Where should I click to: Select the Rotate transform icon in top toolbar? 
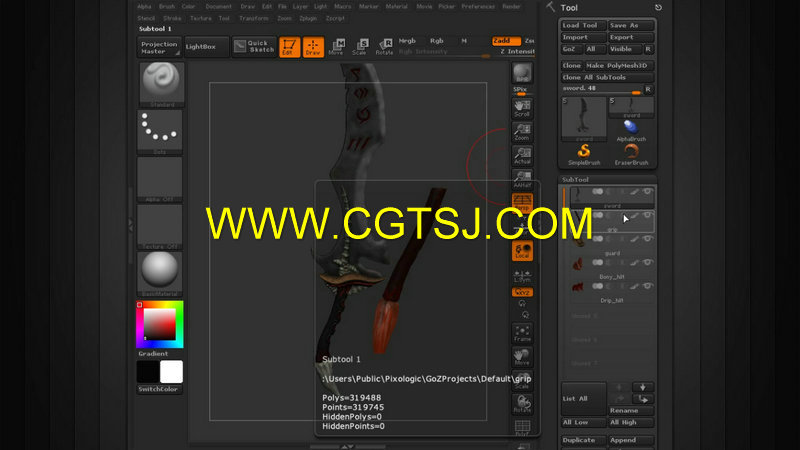point(384,47)
